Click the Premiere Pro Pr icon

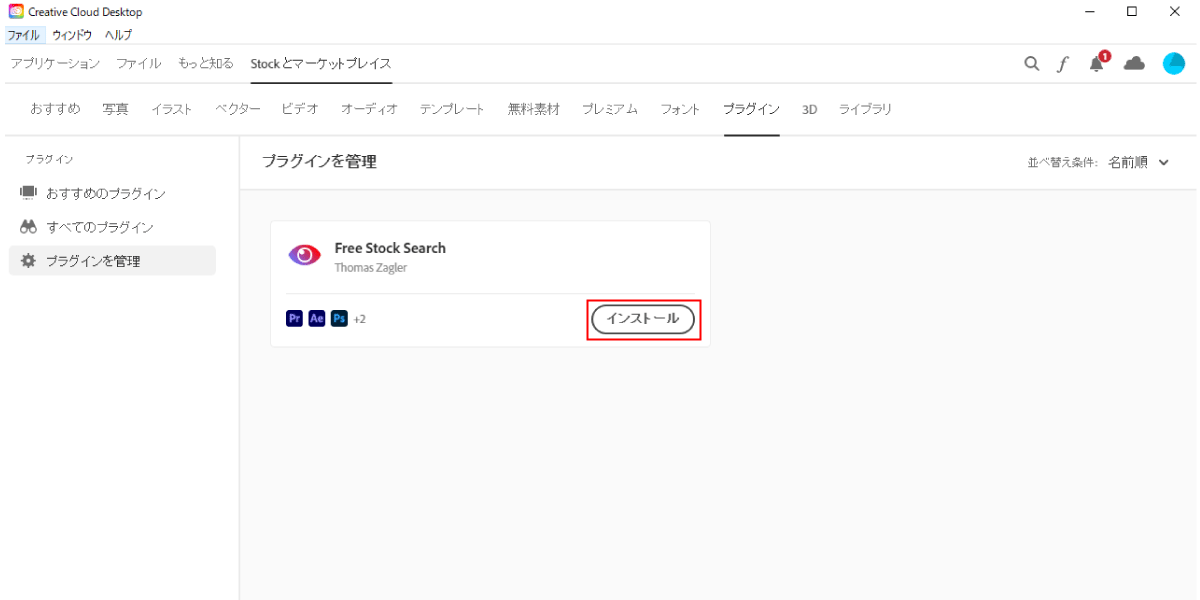click(x=295, y=318)
